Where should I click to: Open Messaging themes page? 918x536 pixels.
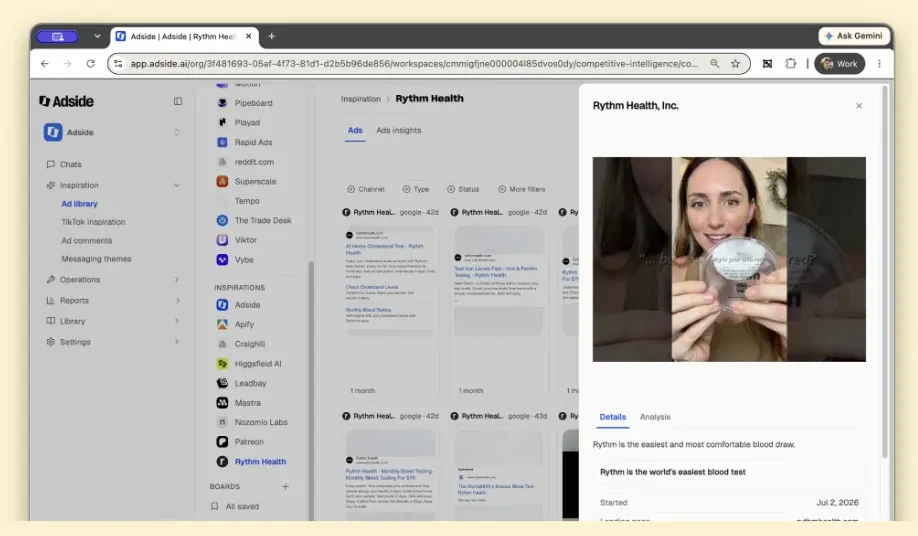96,259
